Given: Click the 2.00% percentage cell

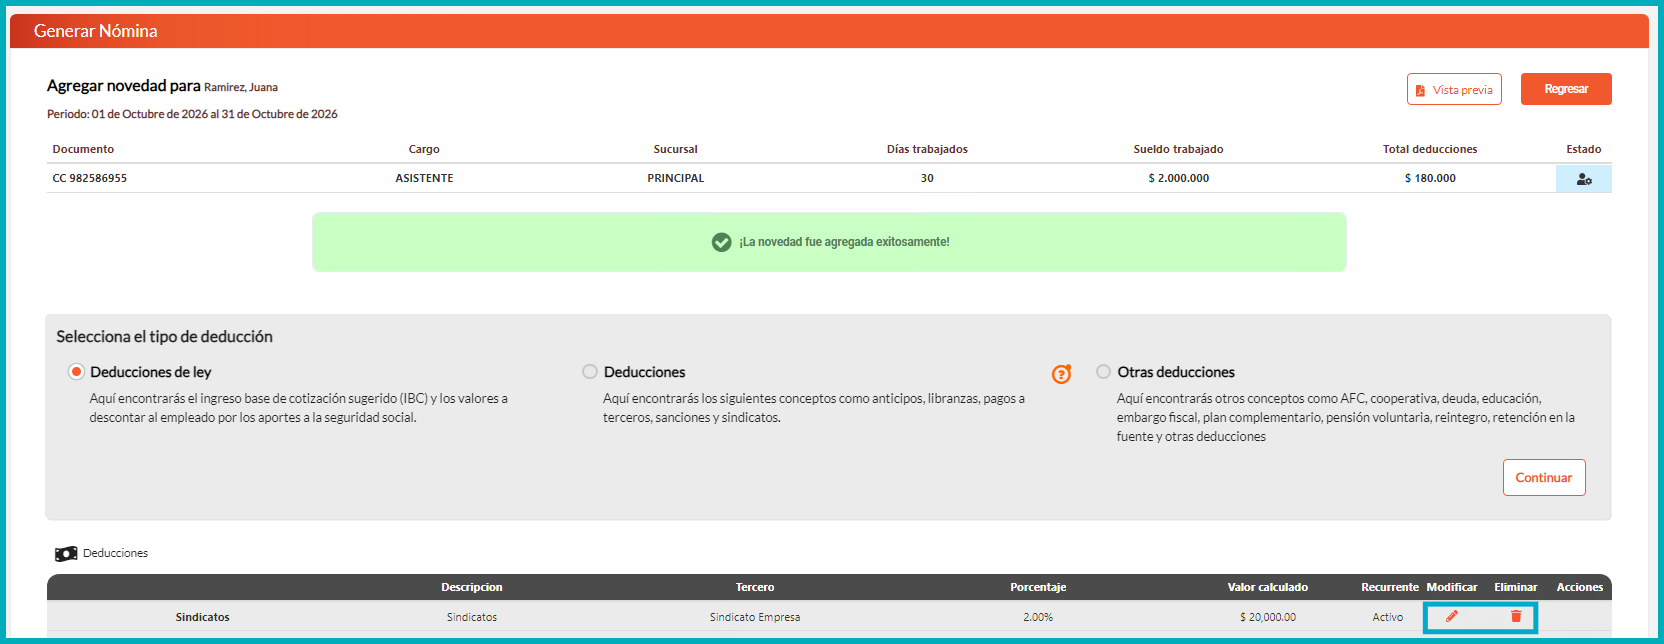Looking at the screenshot, I should tap(1038, 617).
